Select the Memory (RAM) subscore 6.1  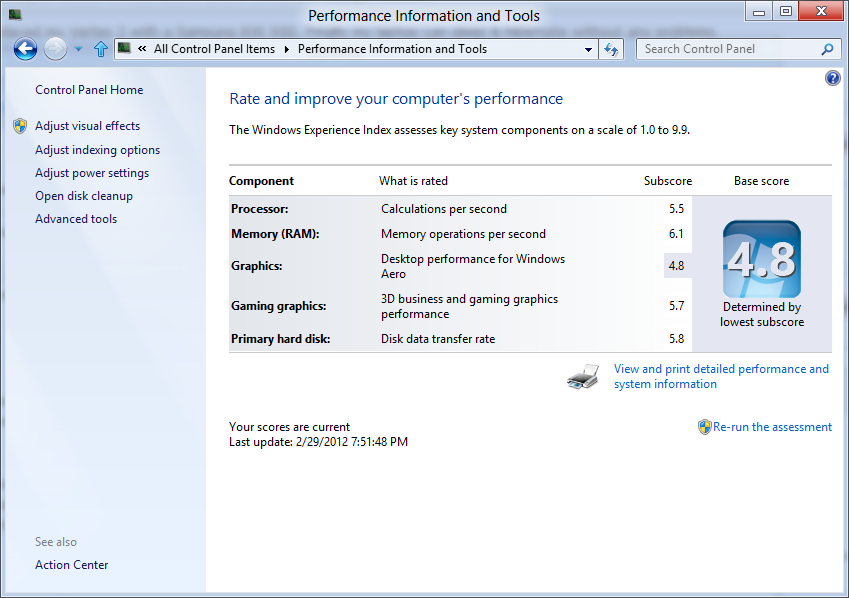pyautogui.click(x=676, y=234)
